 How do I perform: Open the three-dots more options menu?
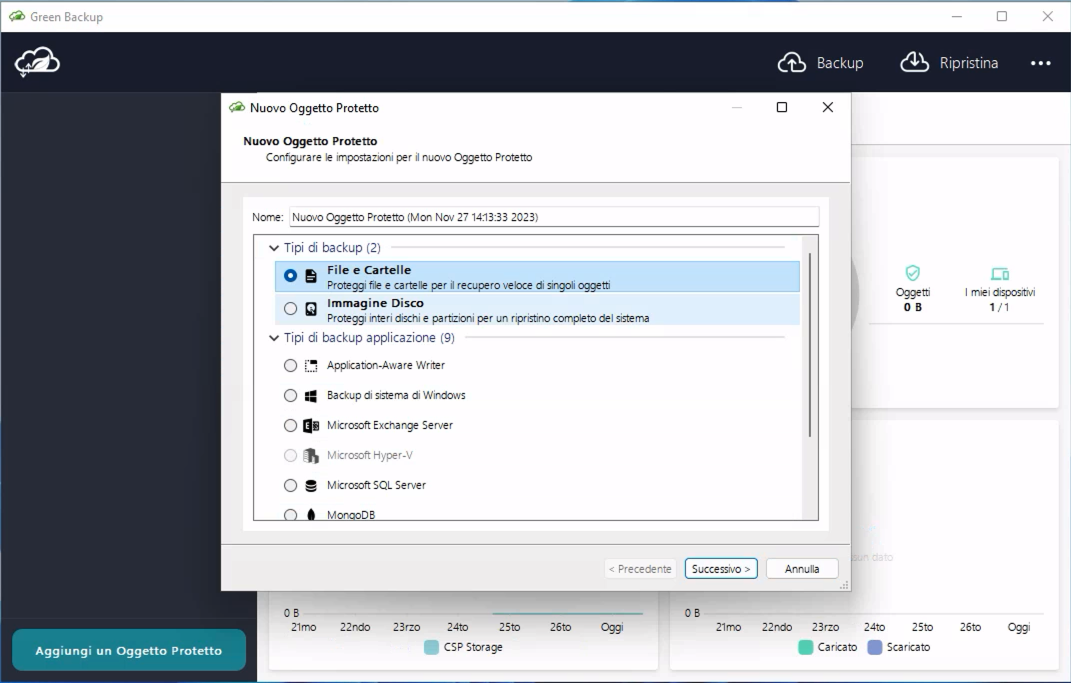click(1040, 63)
